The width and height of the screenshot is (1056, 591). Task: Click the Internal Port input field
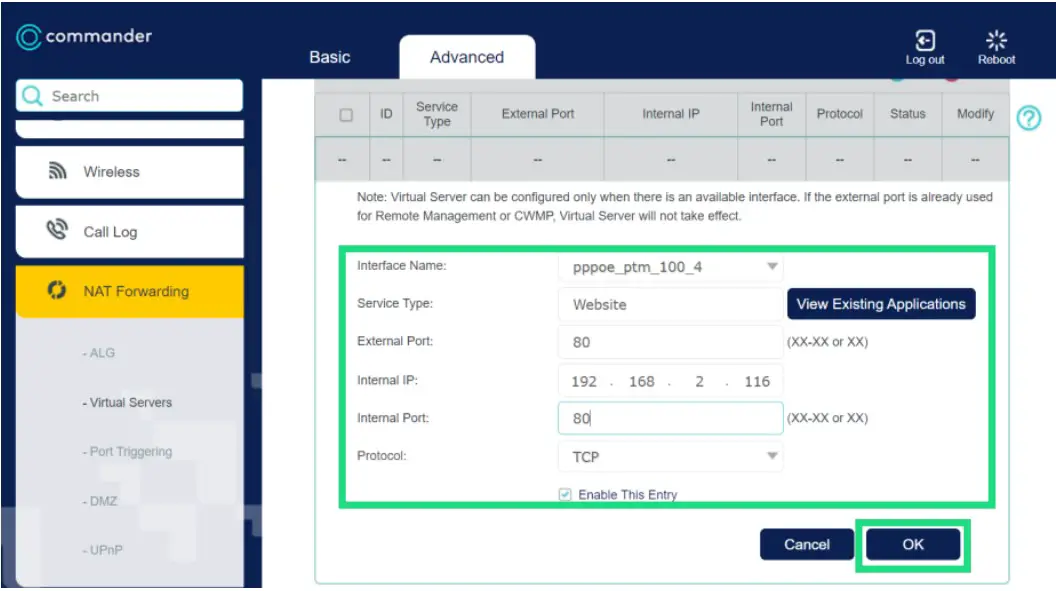coord(670,418)
